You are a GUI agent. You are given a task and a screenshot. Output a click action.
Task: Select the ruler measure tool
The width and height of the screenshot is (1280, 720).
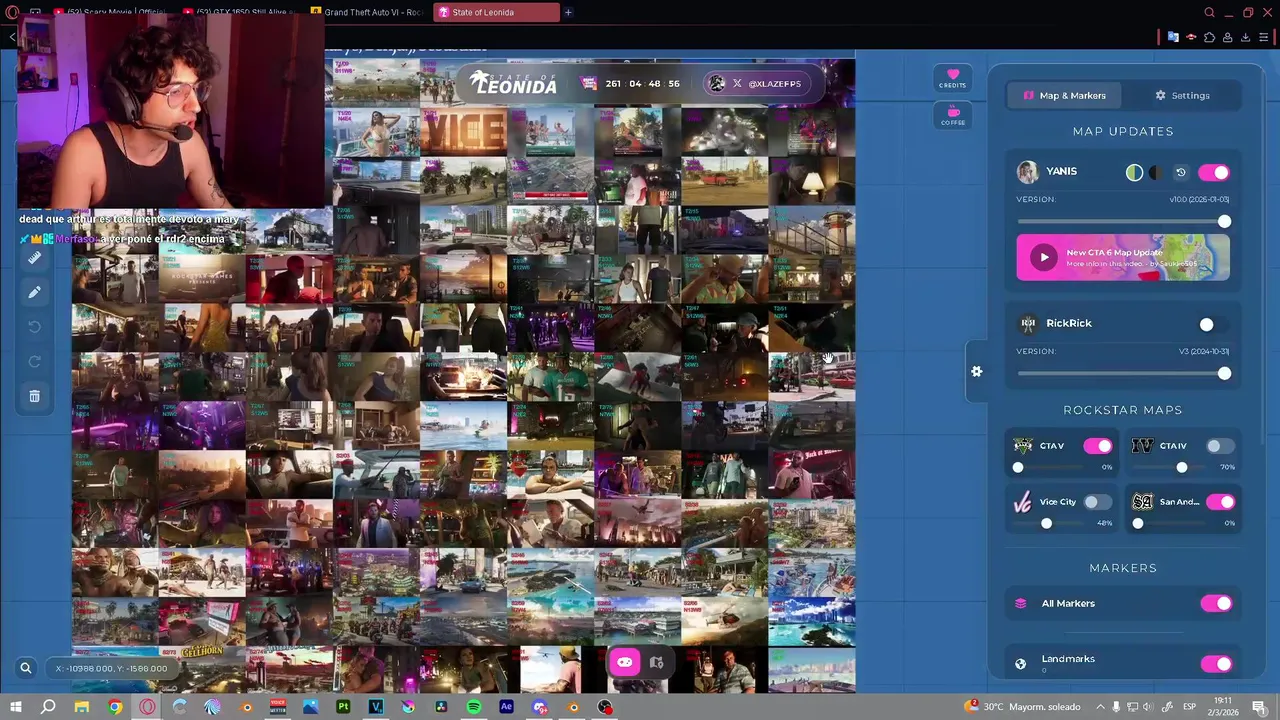(34, 258)
